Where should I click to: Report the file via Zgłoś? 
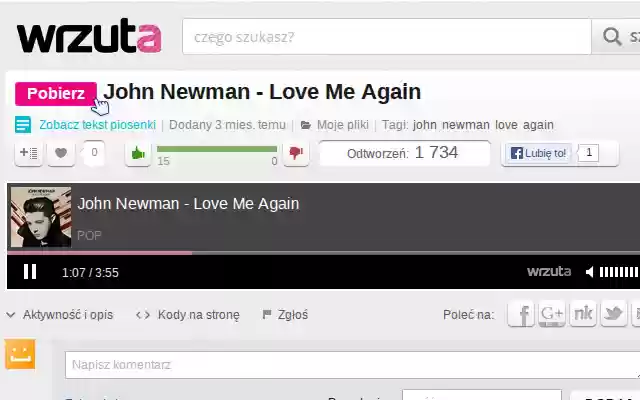tap(285, 315)
